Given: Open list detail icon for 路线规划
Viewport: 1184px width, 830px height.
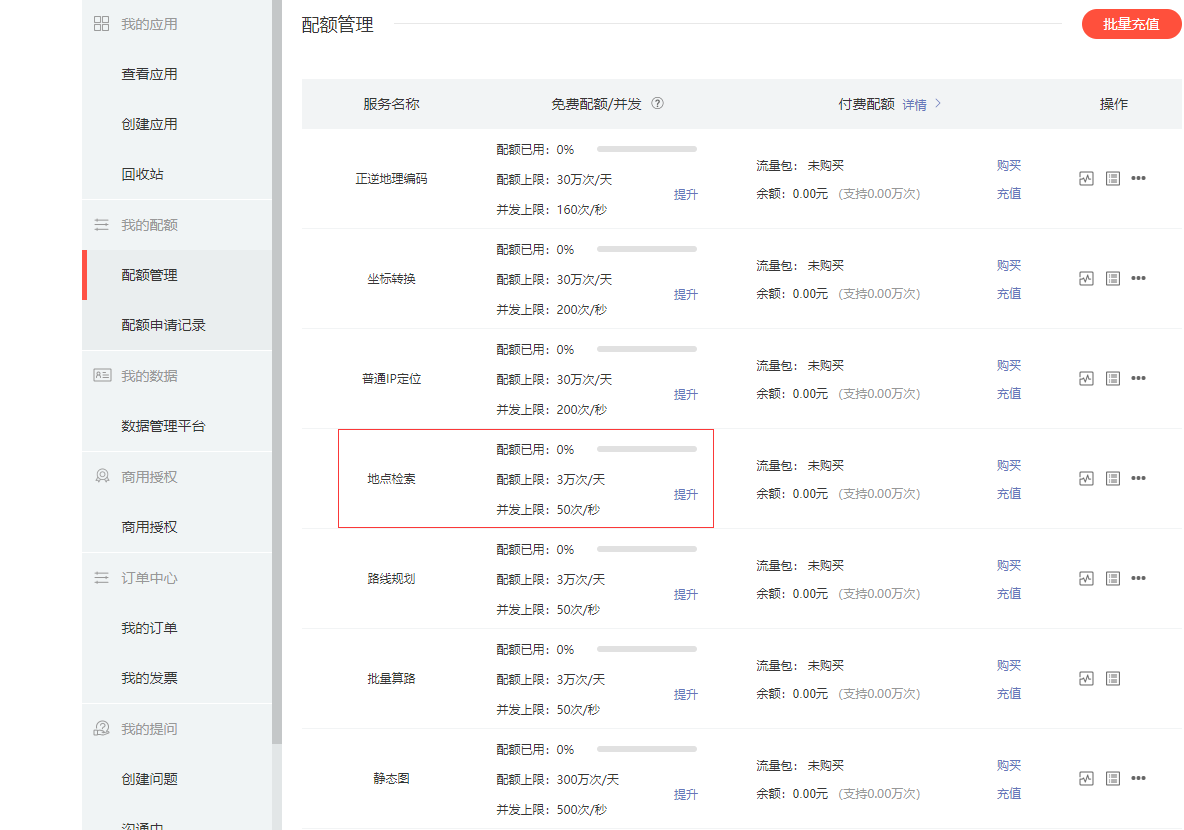Looking at the screenshot, I should tap(1112, 579).
